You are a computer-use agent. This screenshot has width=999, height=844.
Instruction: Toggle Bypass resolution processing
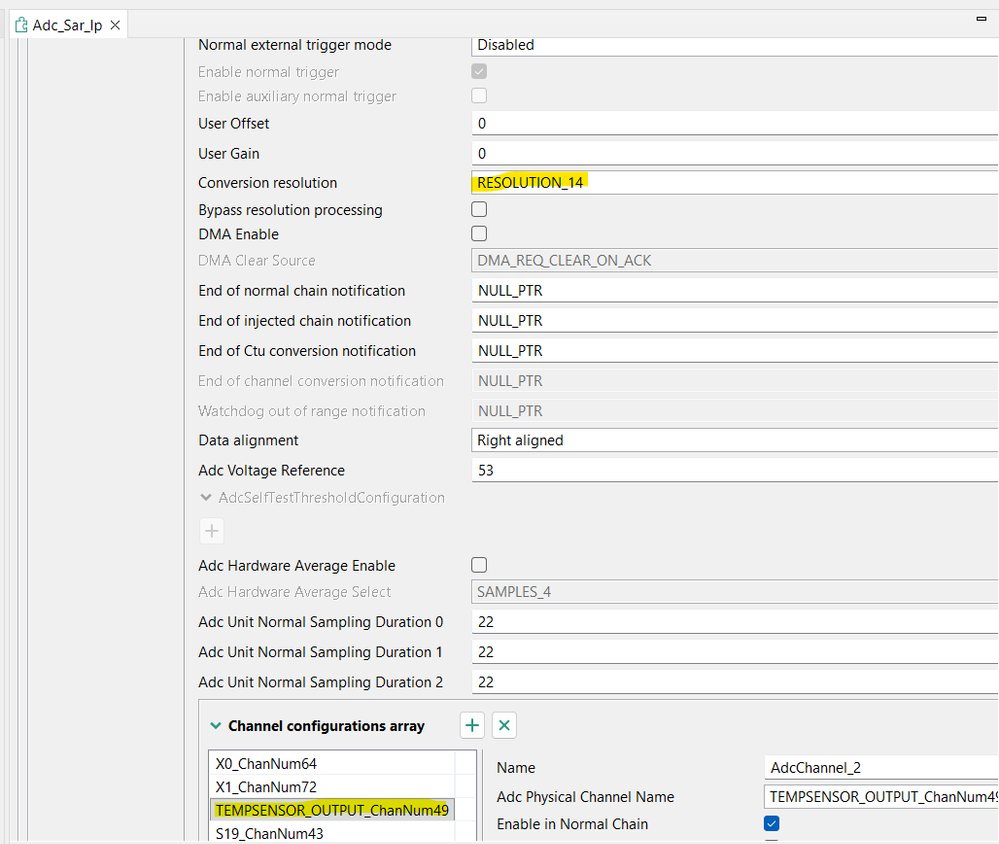click(478, 209)
